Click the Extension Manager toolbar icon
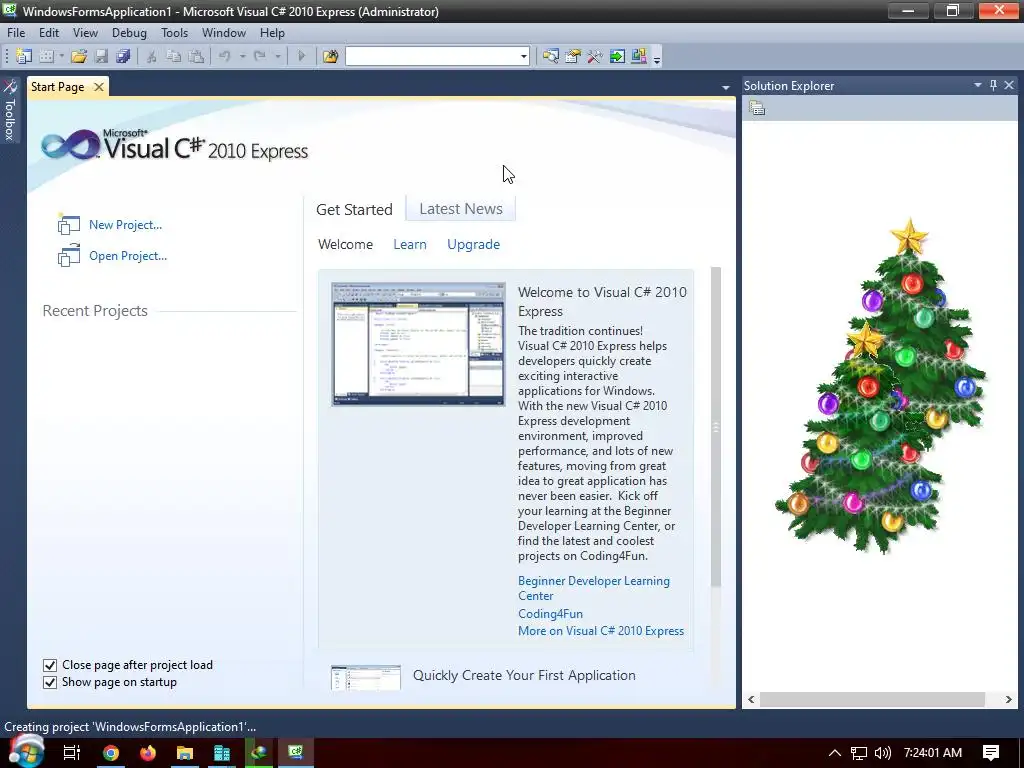1024x768 pixels. pyautogui.click(x=639, y=57)
